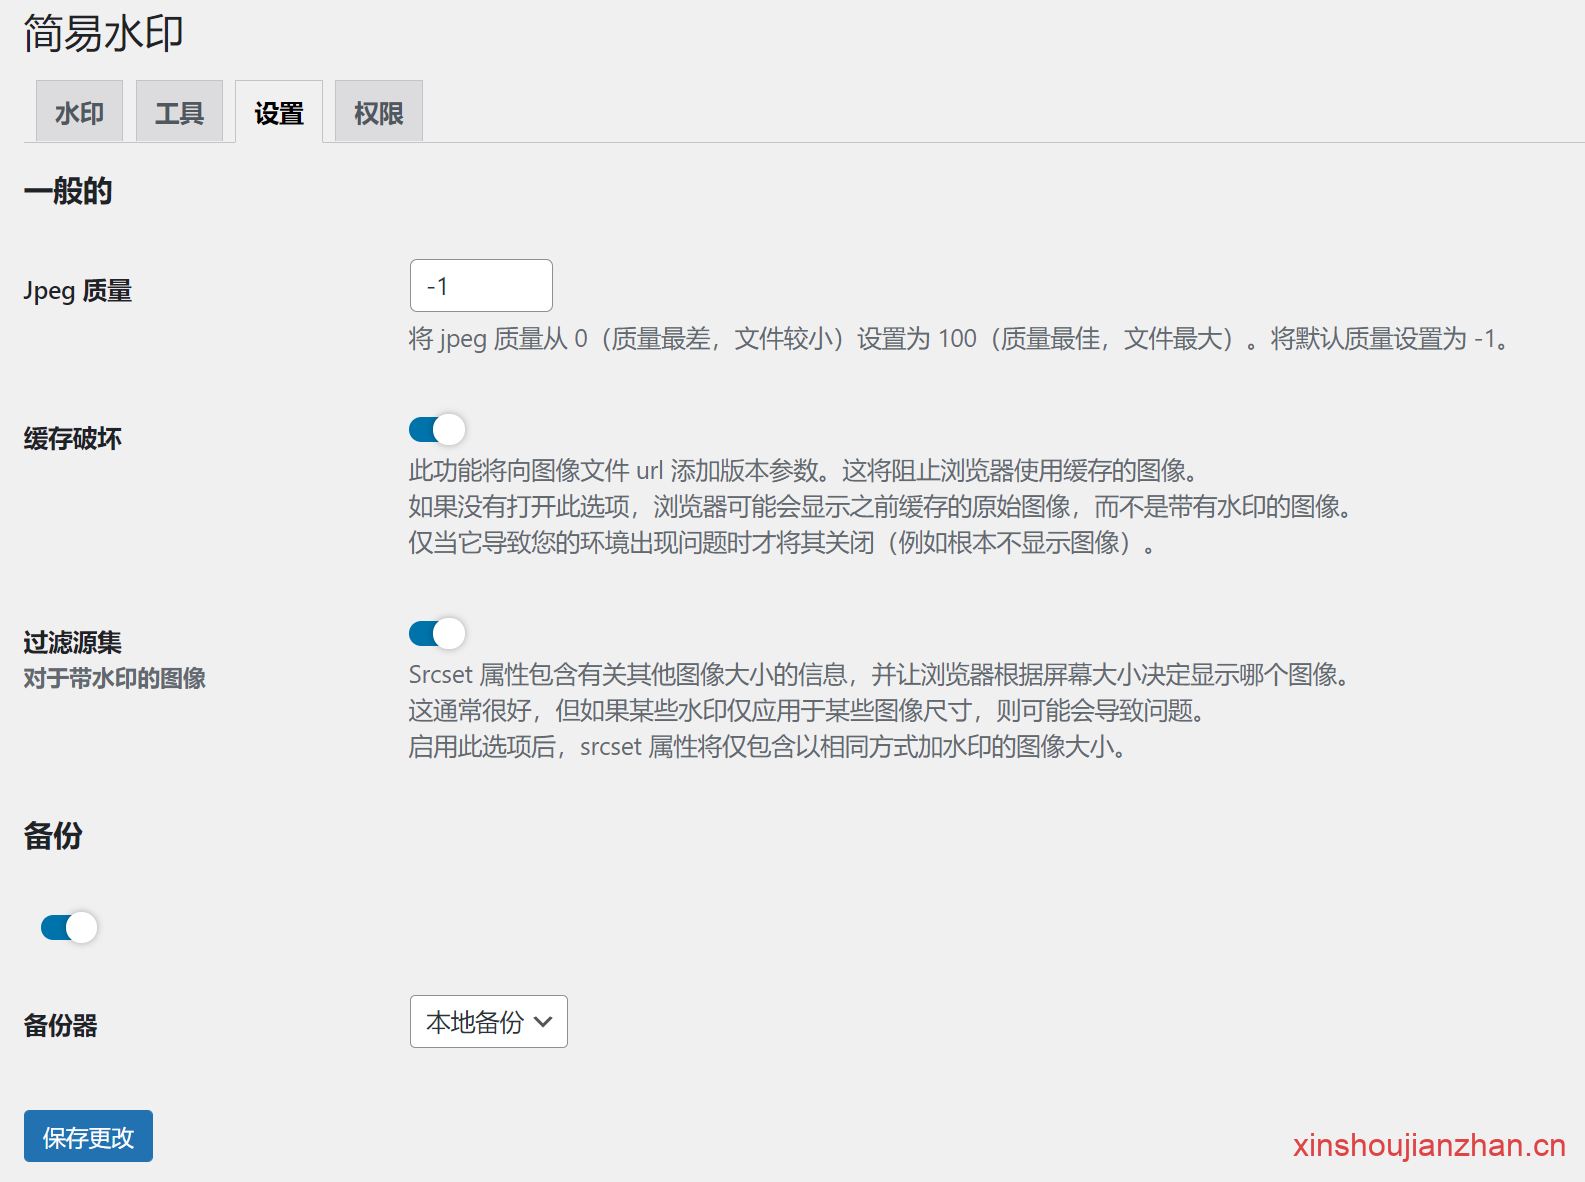Viewport: 1585px width, 1182px height.
Task: Click the 备份 section heading
Action: coord(53,835)
